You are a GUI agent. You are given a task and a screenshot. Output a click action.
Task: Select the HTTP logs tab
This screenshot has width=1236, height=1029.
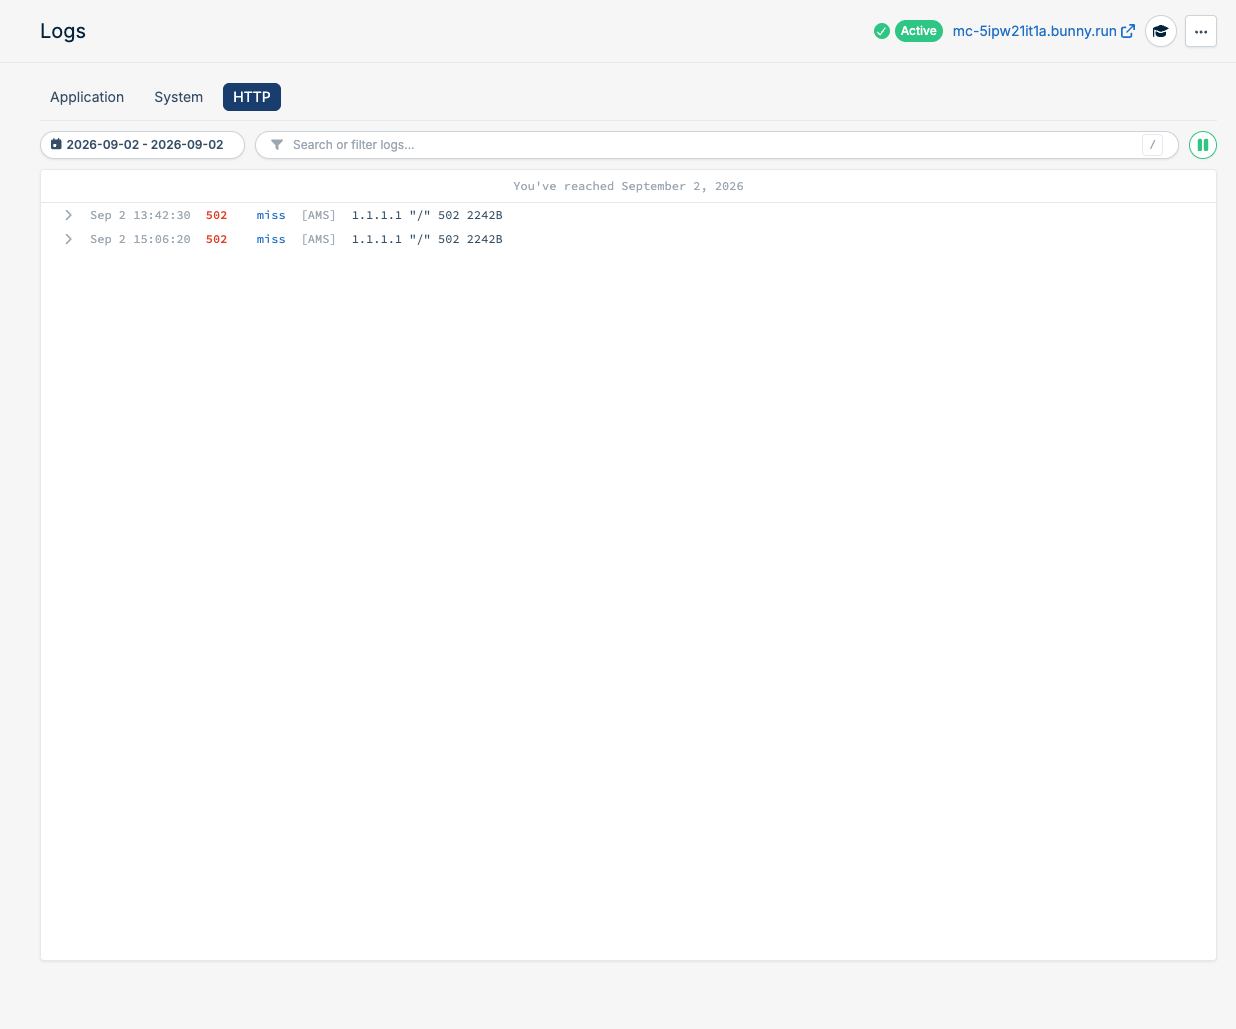click(252, 97)
